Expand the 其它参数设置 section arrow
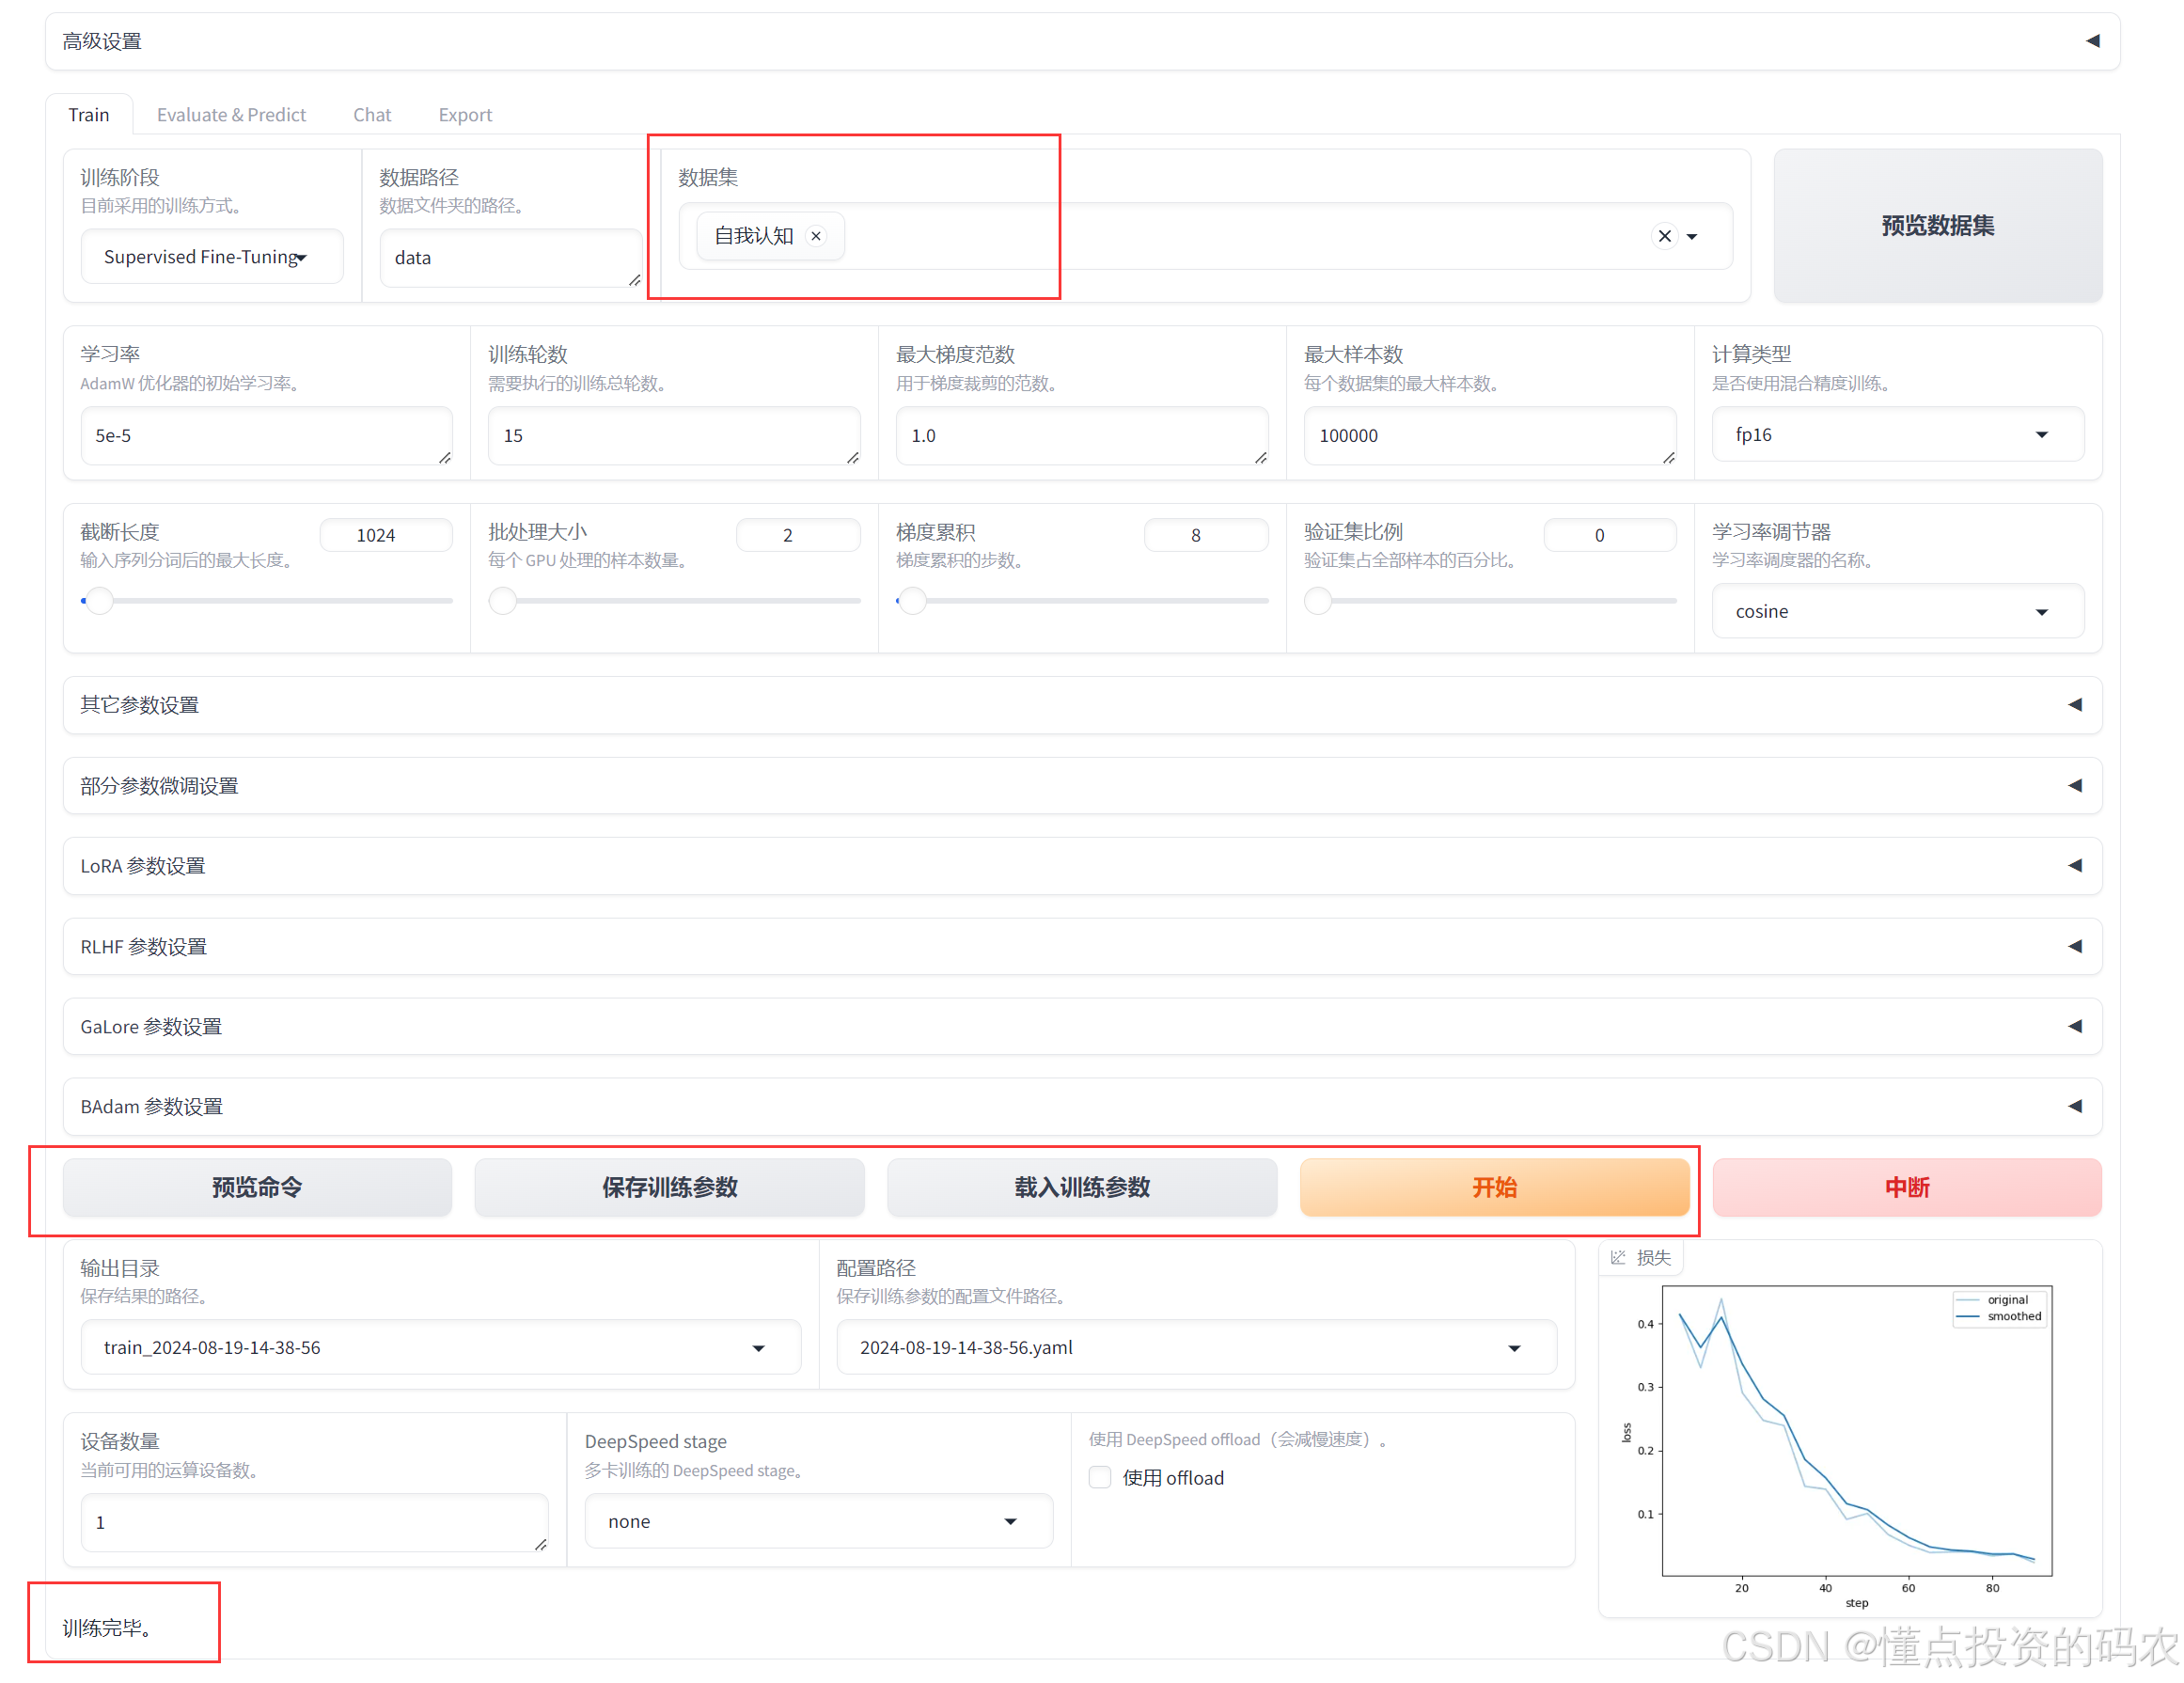 (2075, 705)
